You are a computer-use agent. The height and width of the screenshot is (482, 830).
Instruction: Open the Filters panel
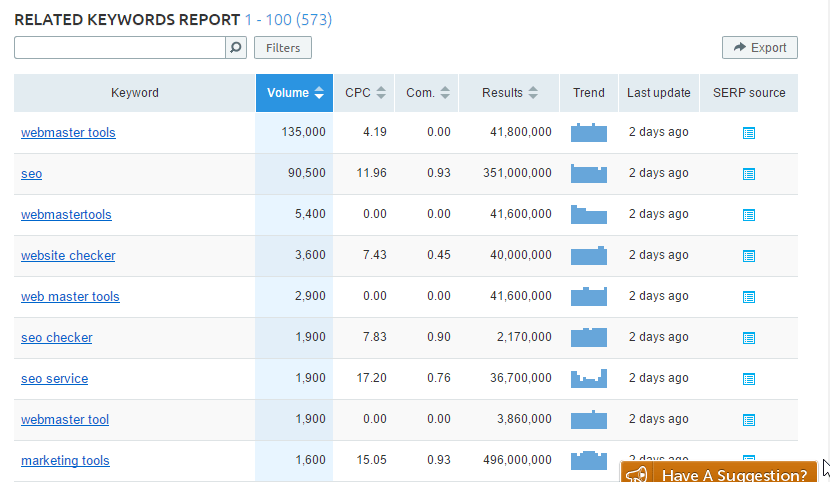pyautogui.click(x=283, y=48)
